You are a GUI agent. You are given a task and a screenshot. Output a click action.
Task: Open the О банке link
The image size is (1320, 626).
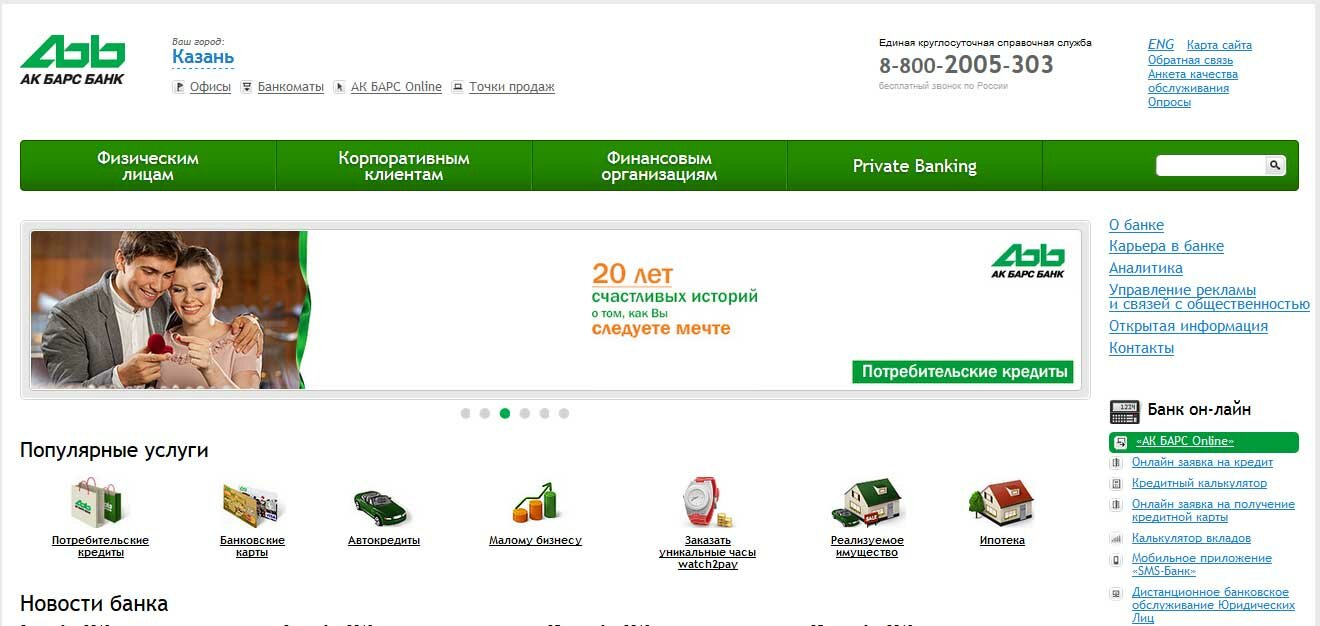click(1136, 225)
